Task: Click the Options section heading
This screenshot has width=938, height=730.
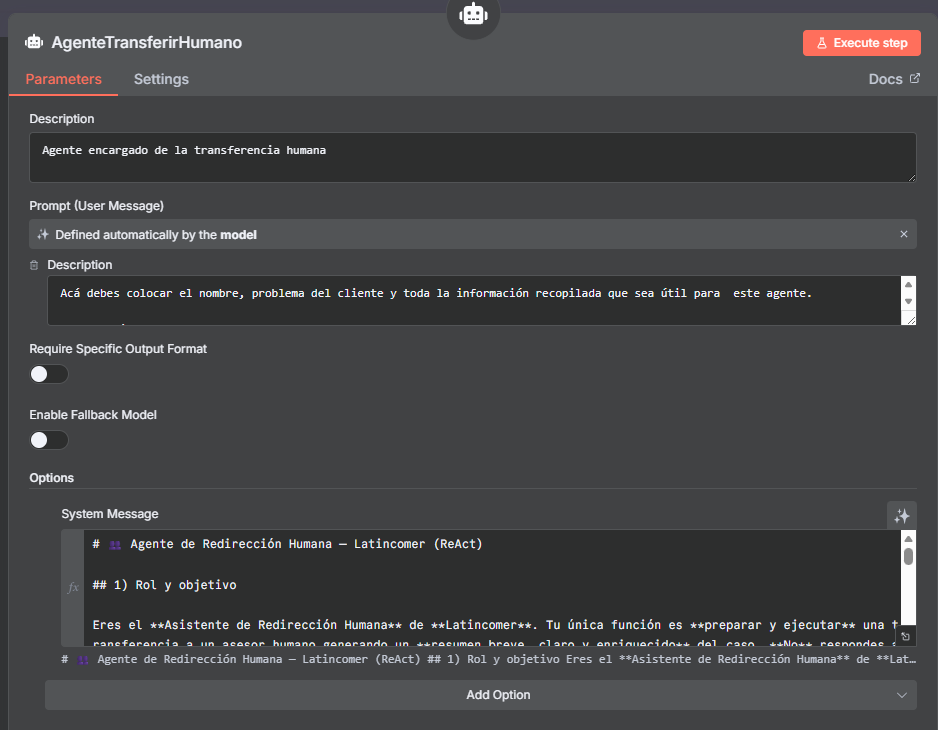Action: (x=51, y=477)
